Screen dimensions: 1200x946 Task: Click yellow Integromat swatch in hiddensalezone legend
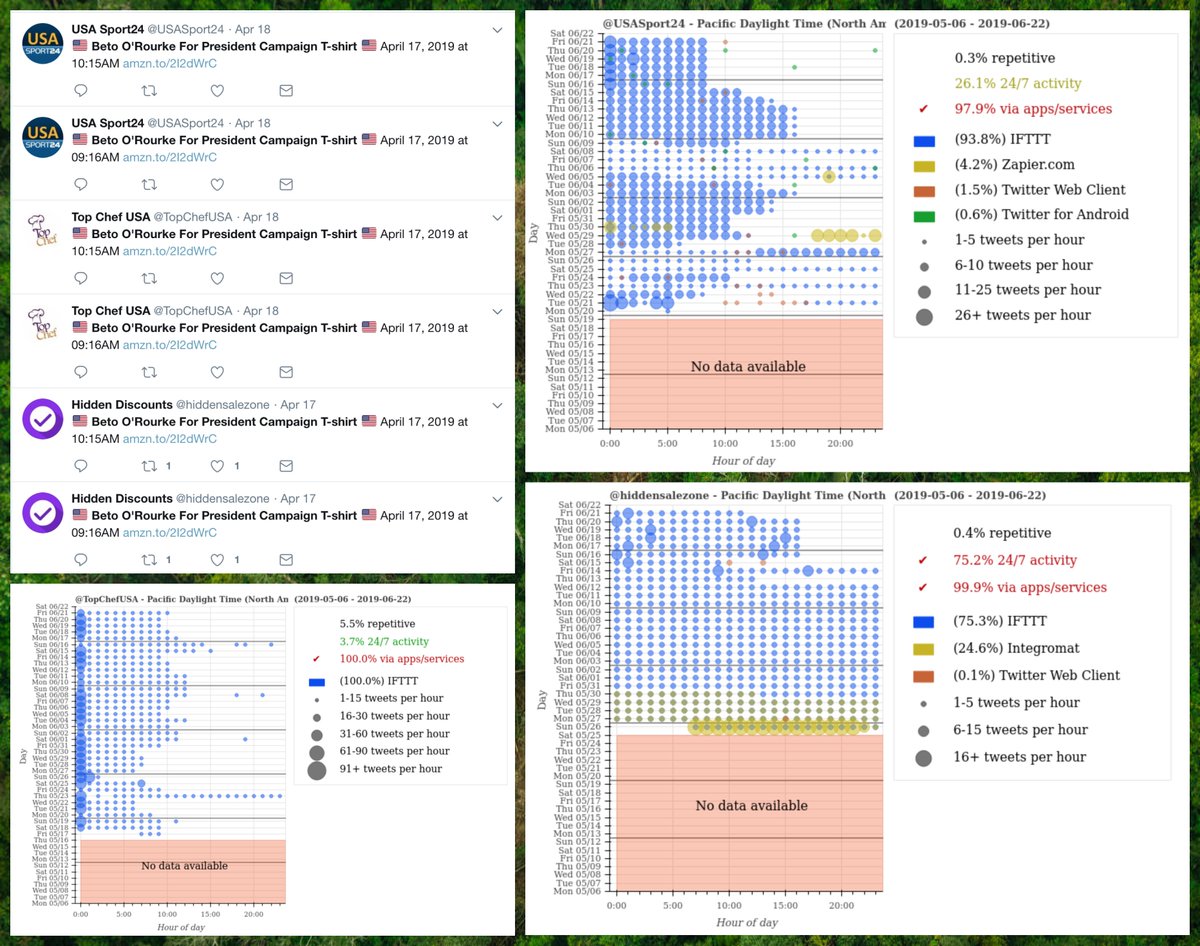coord(924,648)
